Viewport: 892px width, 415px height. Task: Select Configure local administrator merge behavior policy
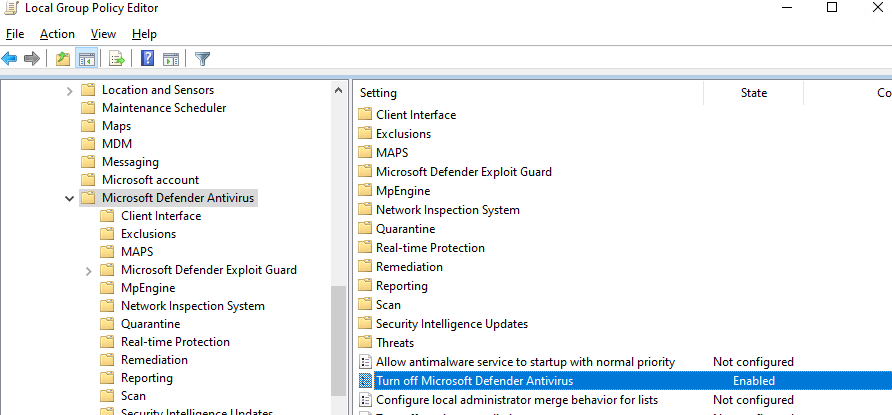pyautogui.click(x=517, y=400)
